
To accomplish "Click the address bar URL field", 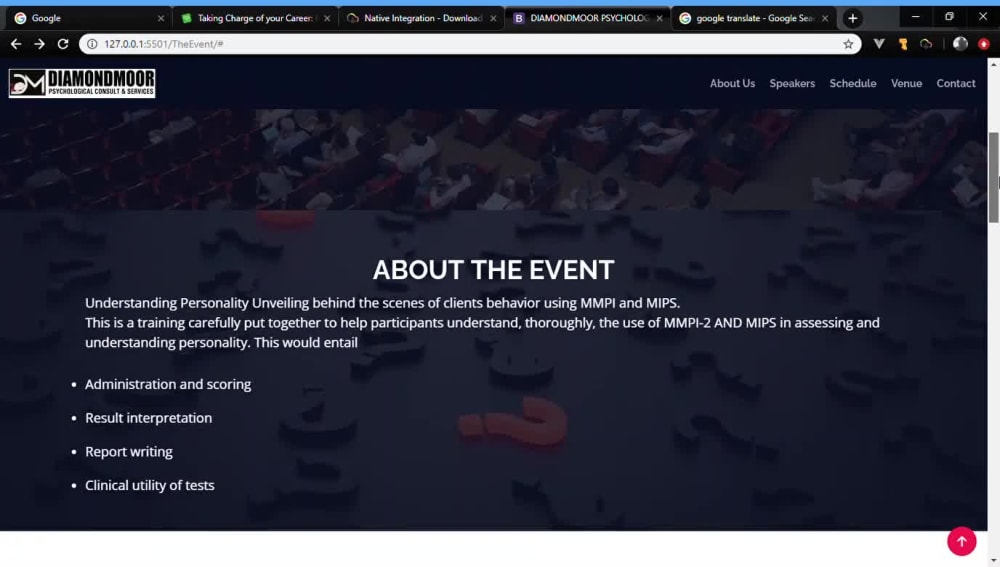I will click(x=469, y=44).
